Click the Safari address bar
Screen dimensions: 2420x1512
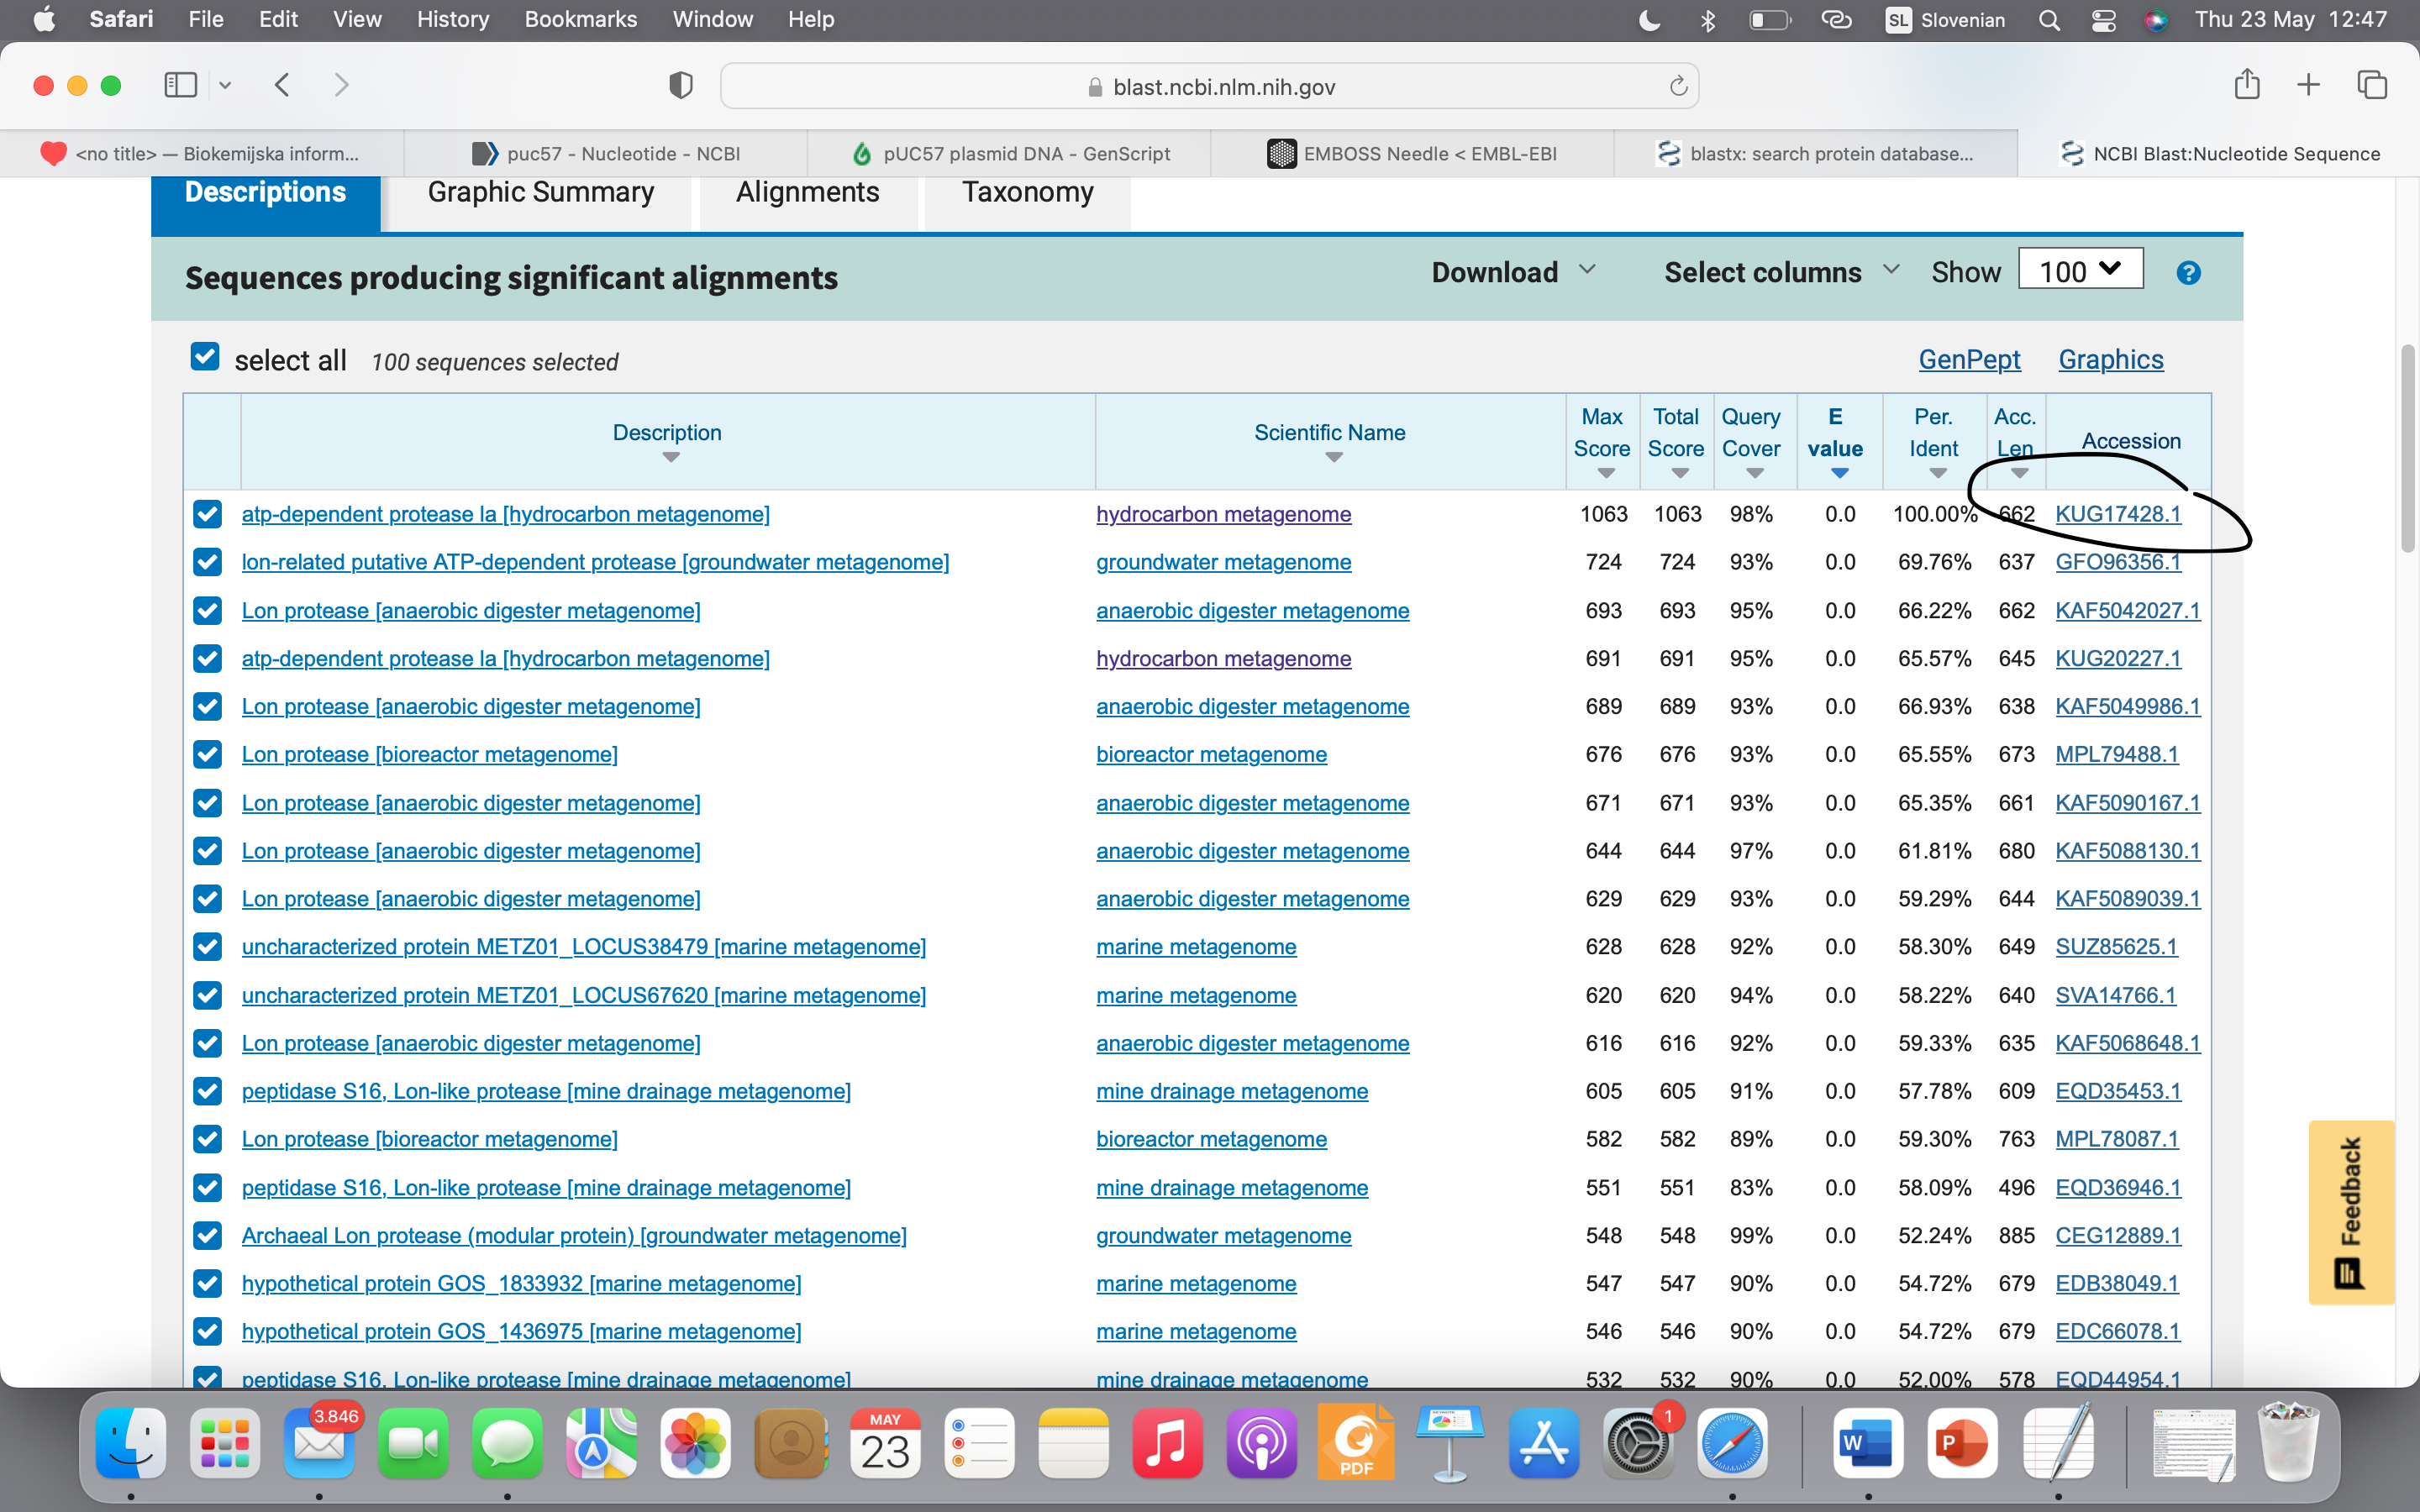[1208, 86]
